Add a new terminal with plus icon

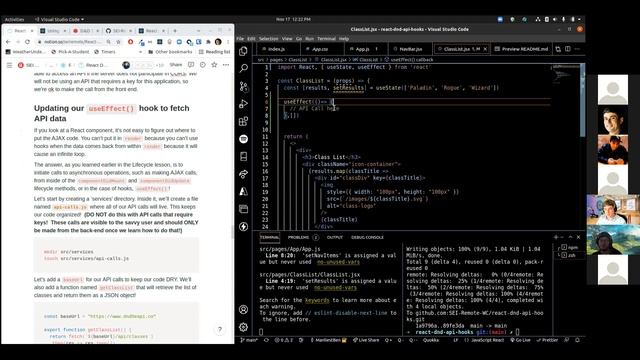tap(556, 237)
